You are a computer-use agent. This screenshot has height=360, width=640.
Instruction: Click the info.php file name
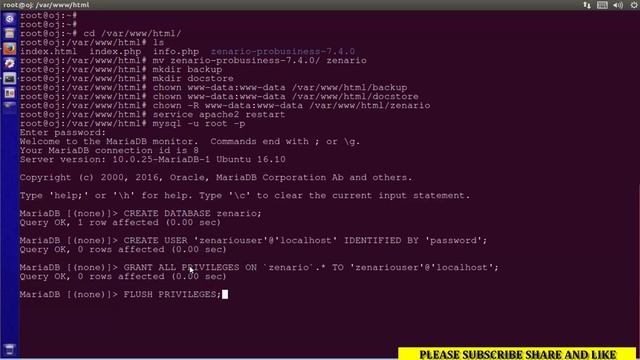(176, 51)
